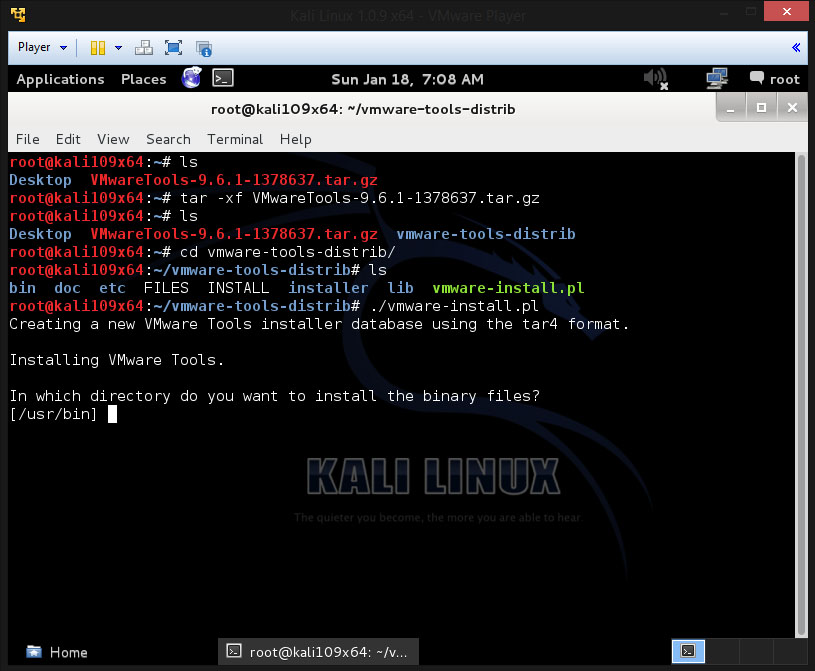This screenshot has height=671, width=815.
Task: Click the INSTALL entry in listing
Action: 238,288
